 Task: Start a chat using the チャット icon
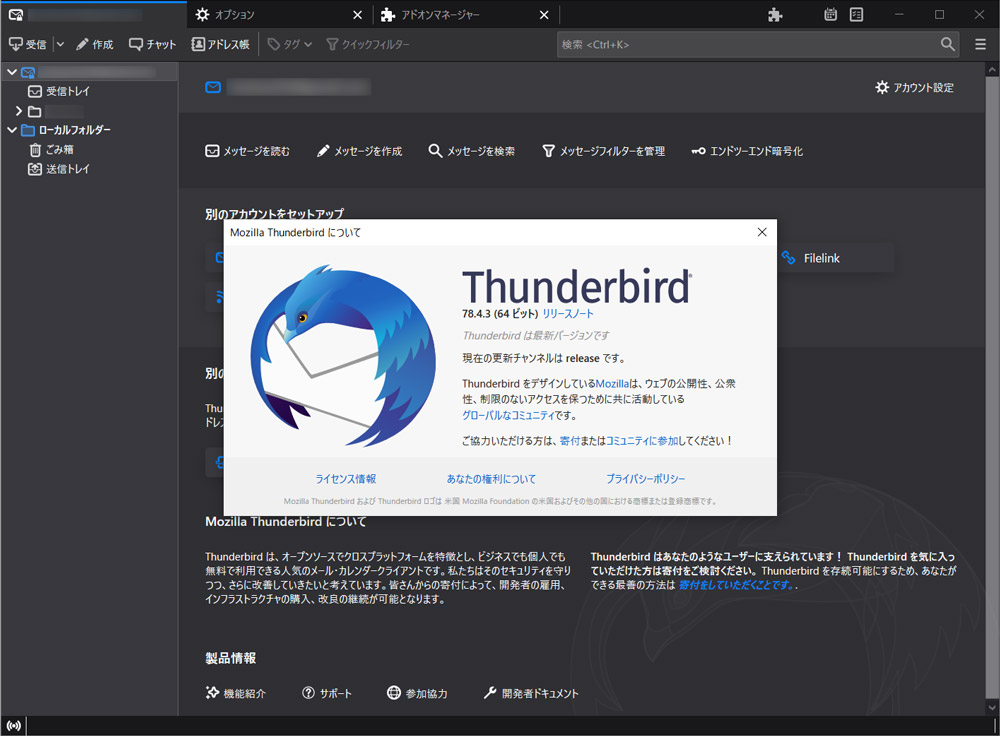pos(151,43)
